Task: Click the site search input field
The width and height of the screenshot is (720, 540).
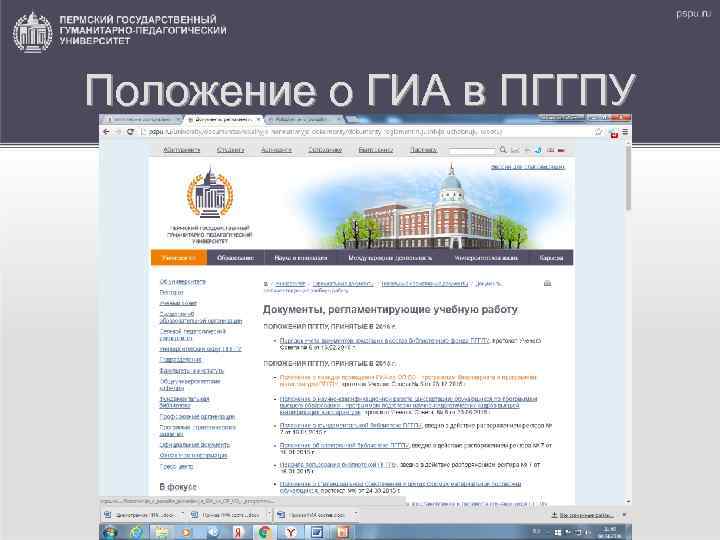Action: (x=472, y=150)
